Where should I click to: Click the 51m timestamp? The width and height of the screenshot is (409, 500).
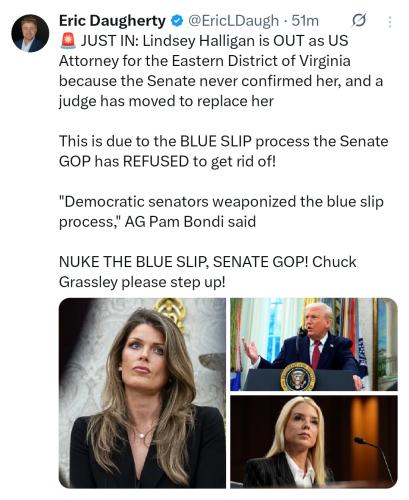pyautogui.click(x=305, y=21)
